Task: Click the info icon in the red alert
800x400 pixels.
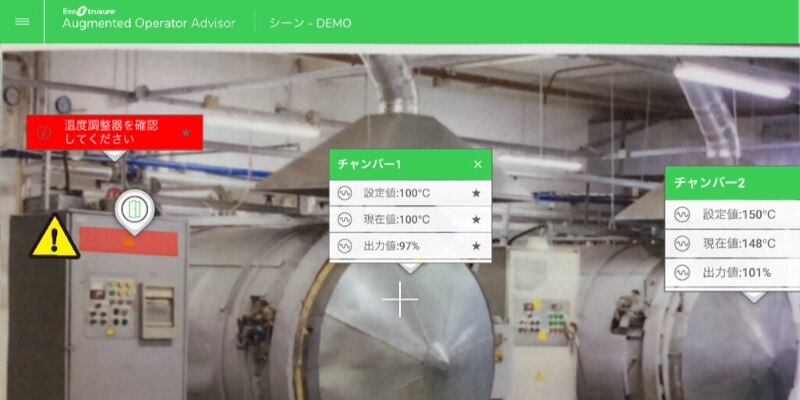Action: pyautogui.click(x=44, y=133)
